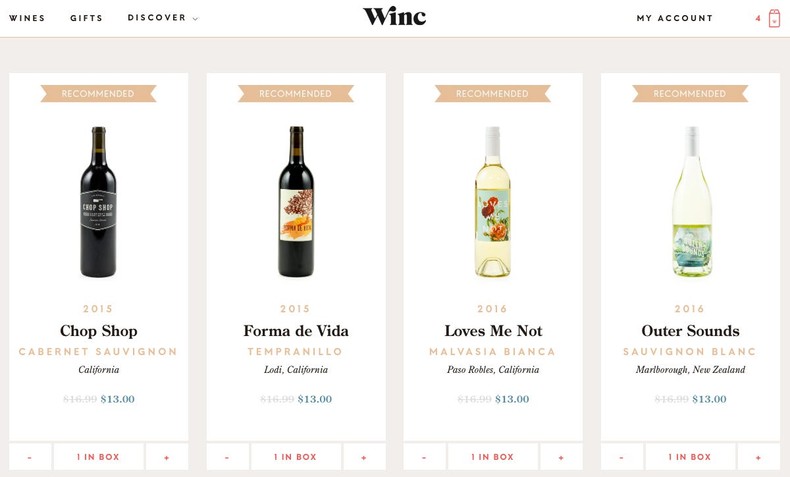Decrease Outer Sounds quantity
Screen dimensions: 790x477
click(x=622, y=457)
